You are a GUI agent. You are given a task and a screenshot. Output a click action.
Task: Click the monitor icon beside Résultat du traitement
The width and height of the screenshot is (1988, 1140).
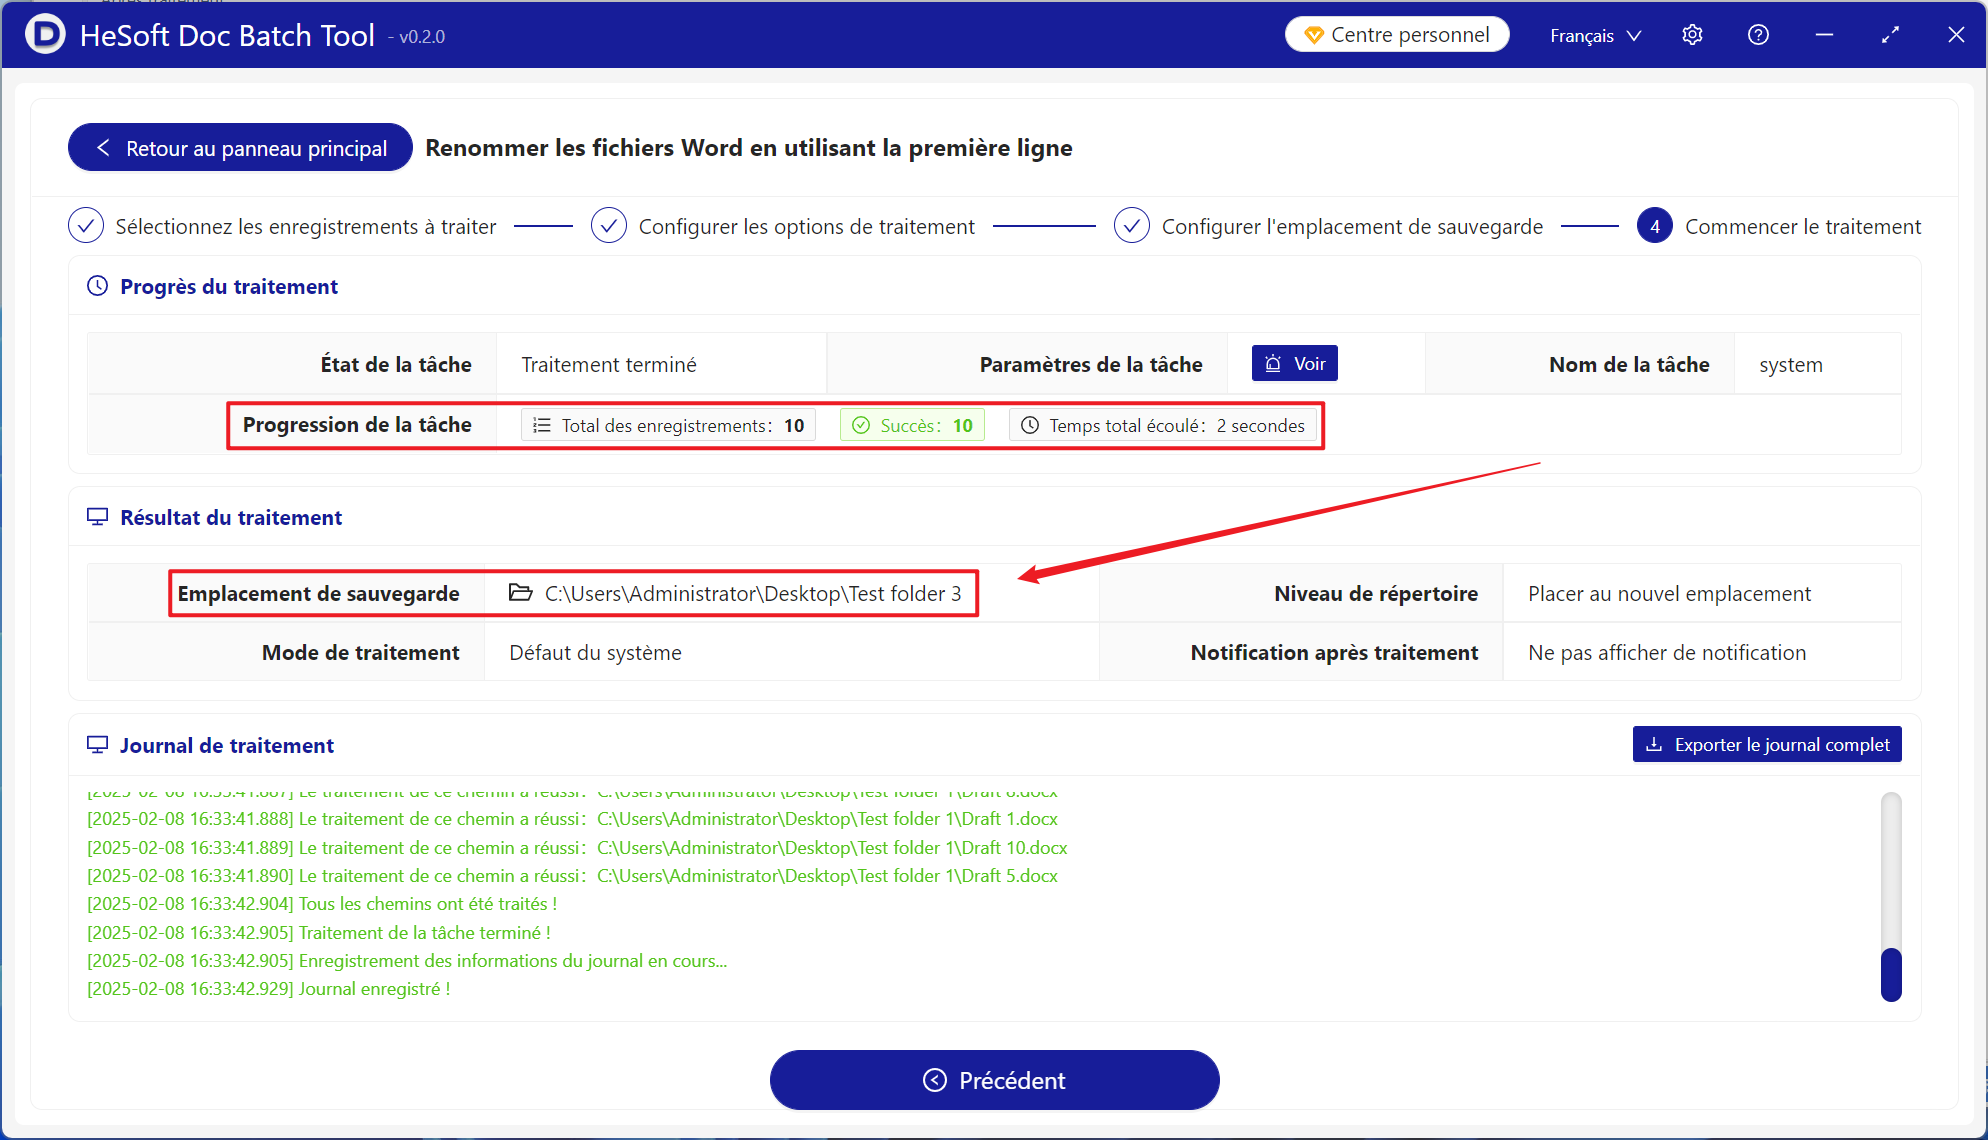click(97, 517)
